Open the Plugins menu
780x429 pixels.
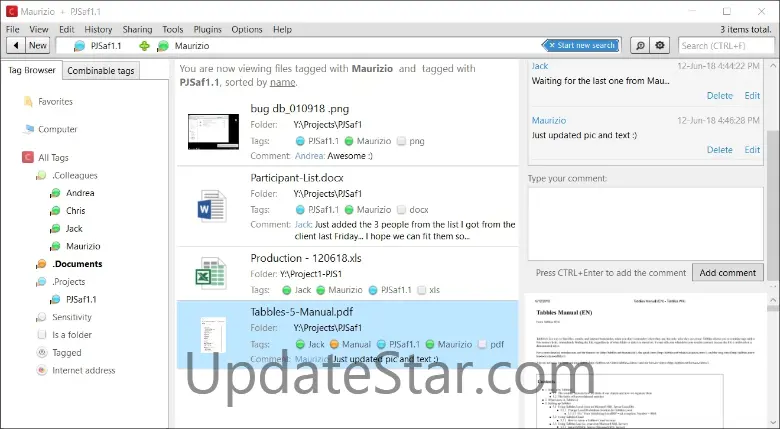pos(207,29)
